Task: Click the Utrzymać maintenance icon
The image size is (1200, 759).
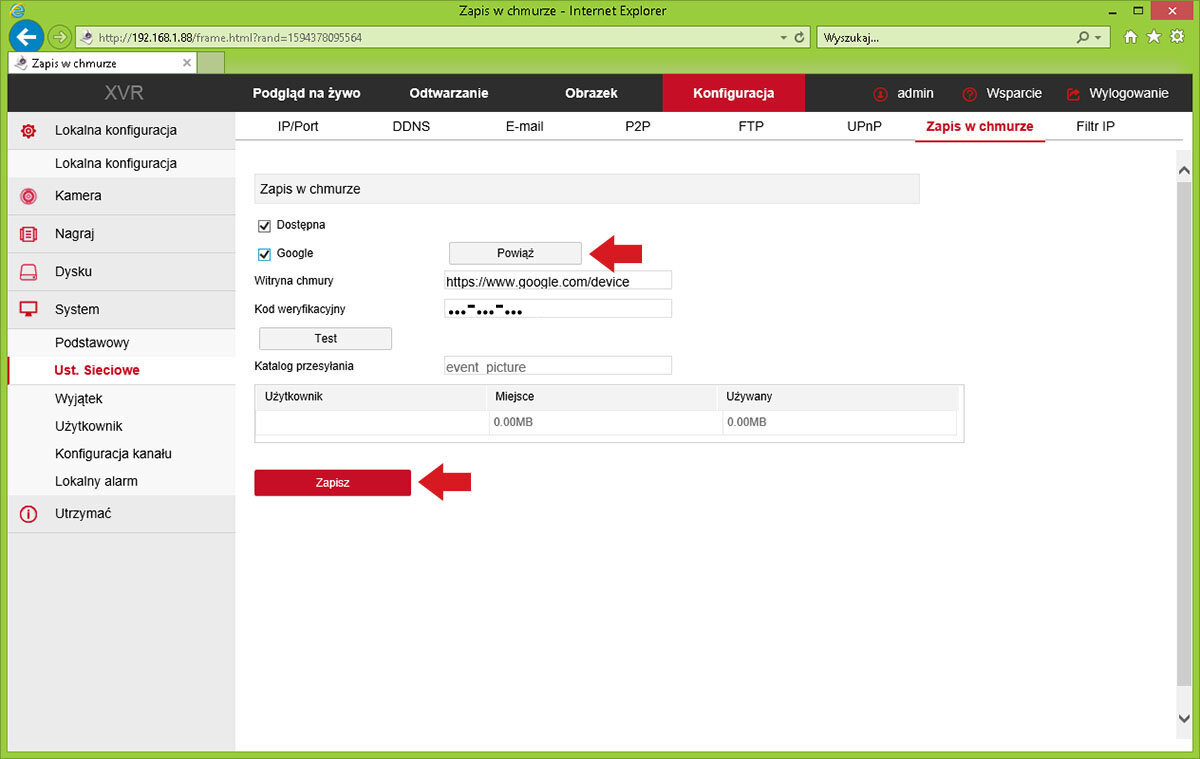Action: point(29,514)
